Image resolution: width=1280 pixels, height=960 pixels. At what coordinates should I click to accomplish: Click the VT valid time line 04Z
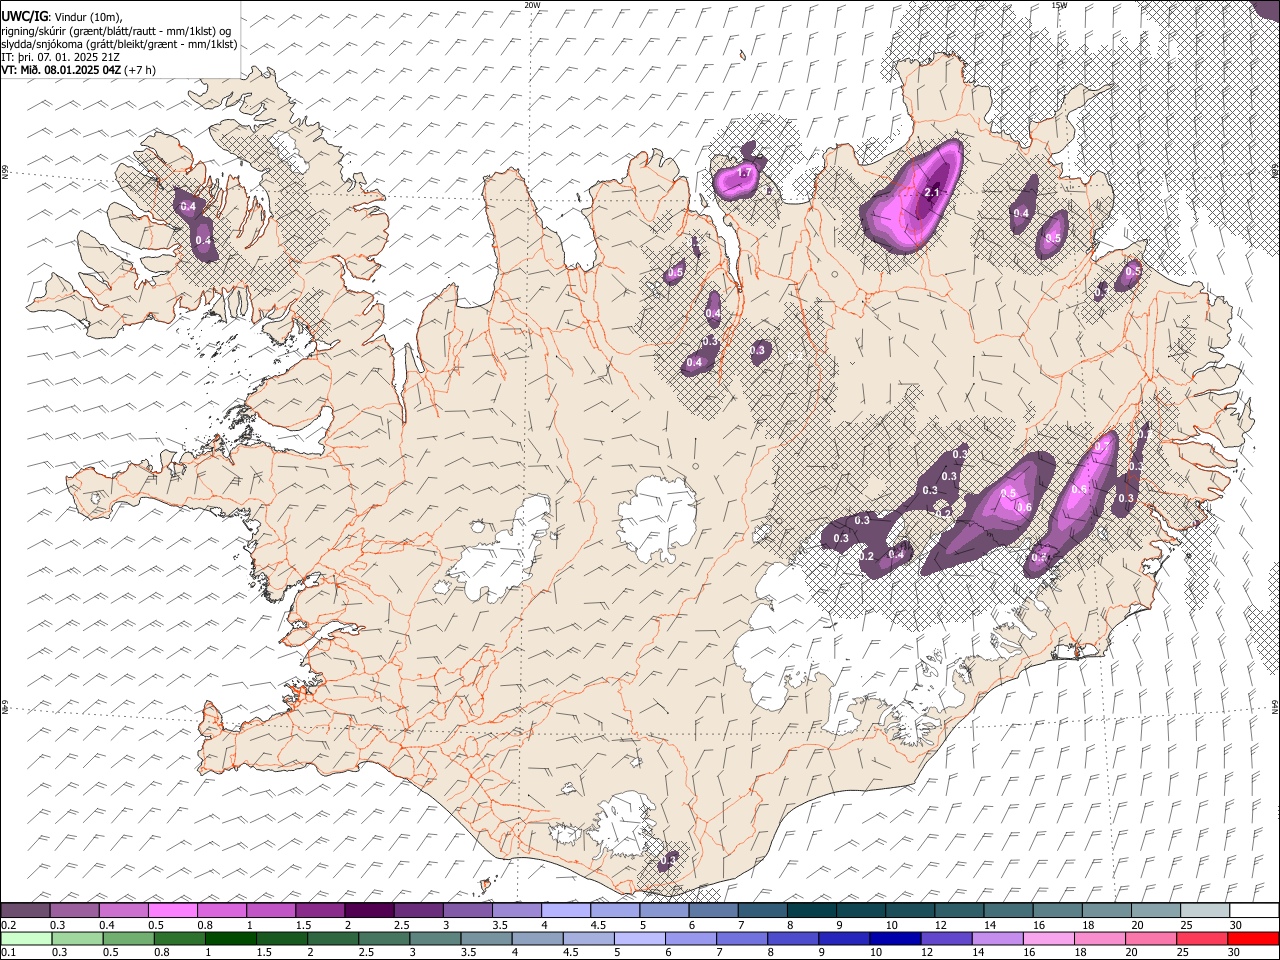click(78, 70)
